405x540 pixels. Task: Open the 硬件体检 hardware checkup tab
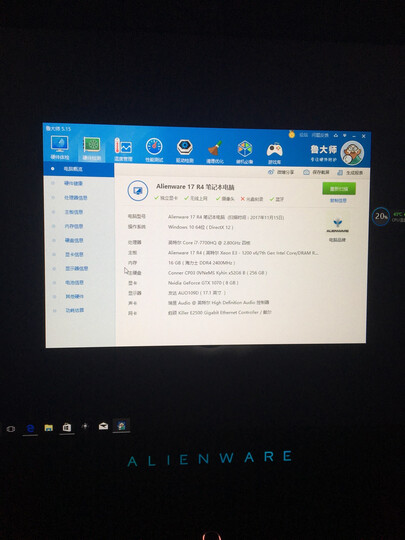click(60, 147)
